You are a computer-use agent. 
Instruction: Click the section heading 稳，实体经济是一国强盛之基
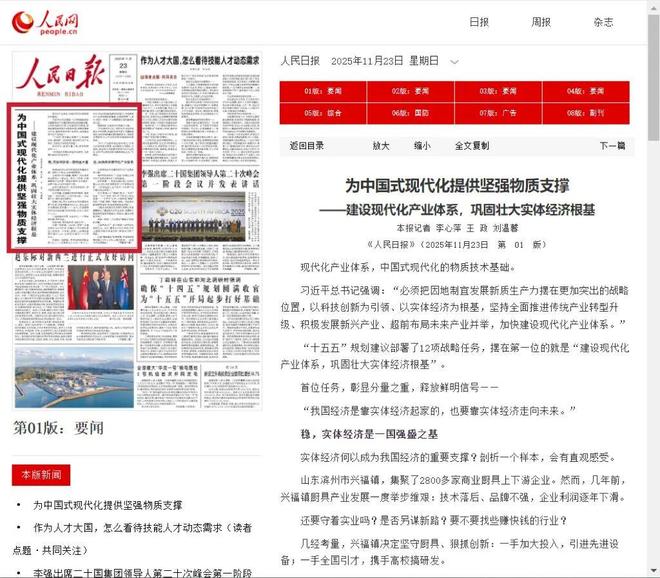pyautogui.click(x=369, y=434)
